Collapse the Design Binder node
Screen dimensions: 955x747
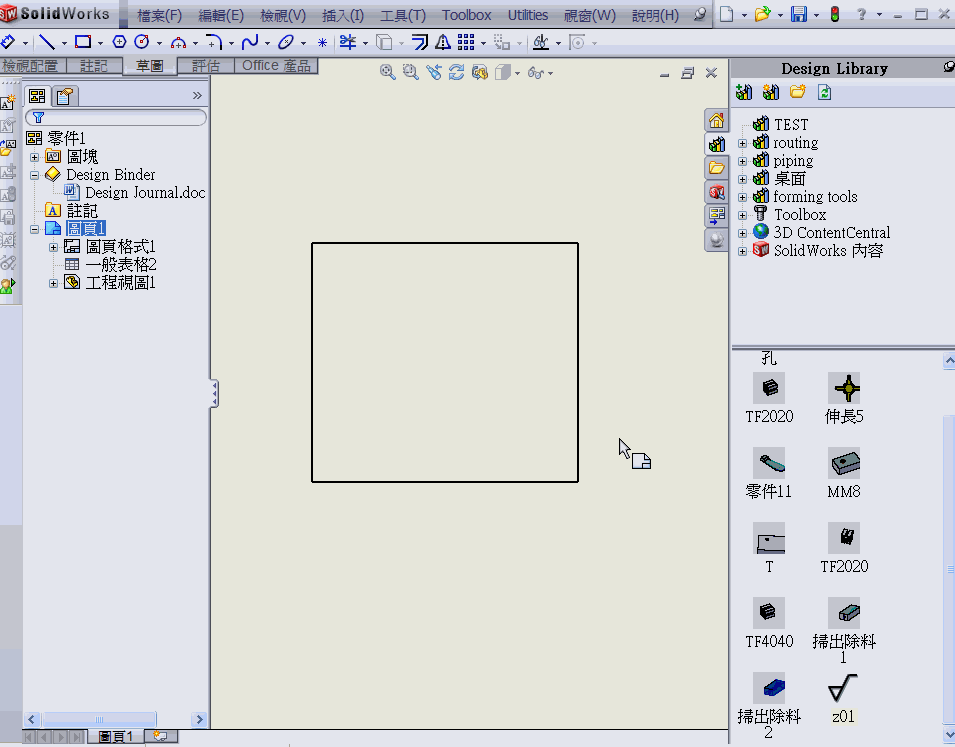[35, 175]
